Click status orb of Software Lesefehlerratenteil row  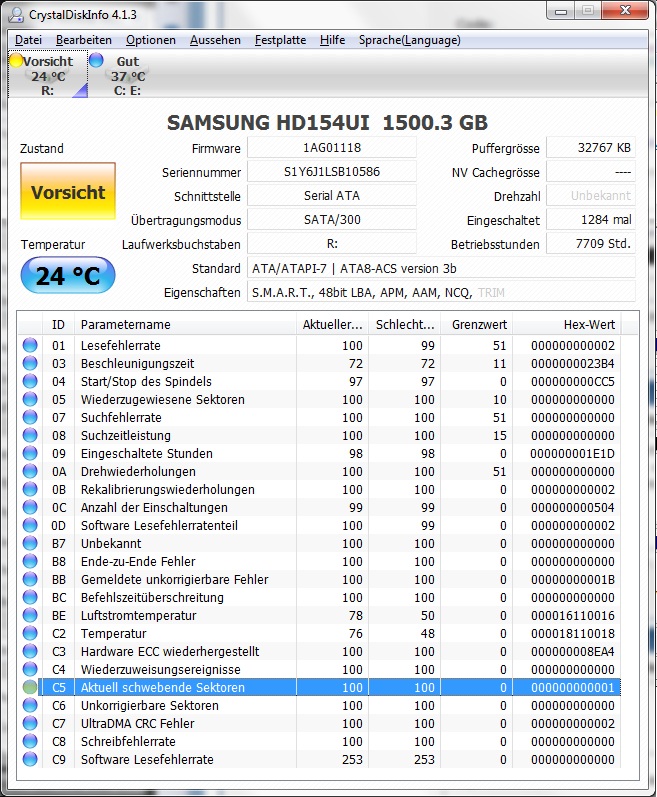pos(30,525)
